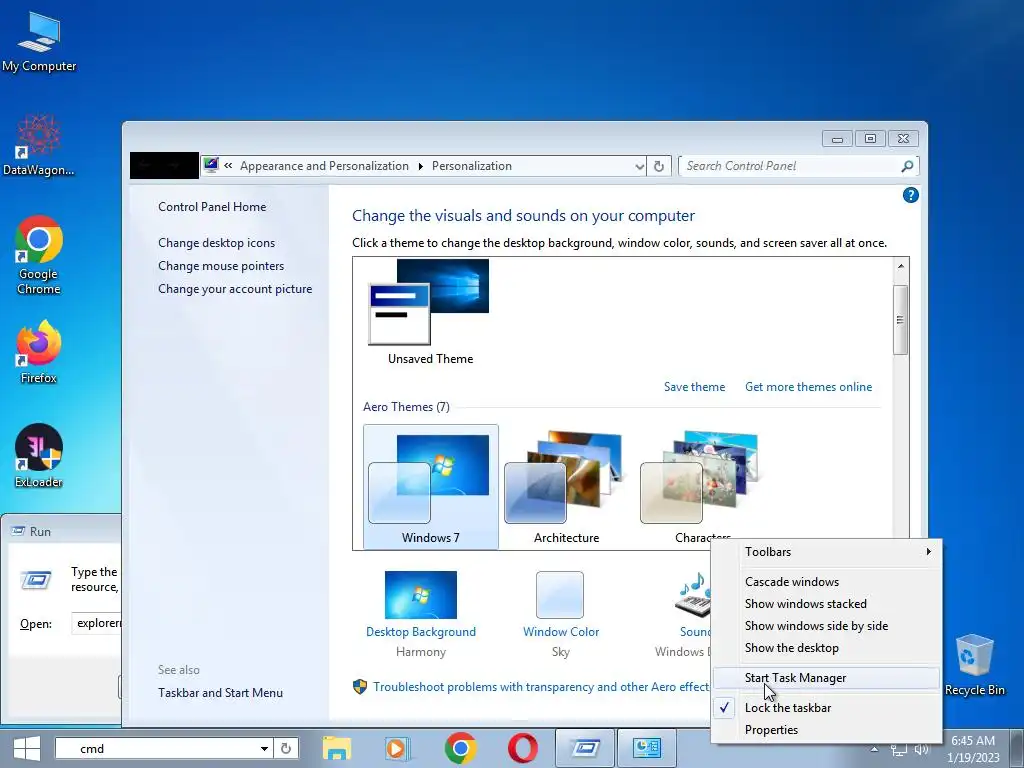Click Change mouse pointers
The height and width of the screenshot is (768, 1024).
[221, 266]
